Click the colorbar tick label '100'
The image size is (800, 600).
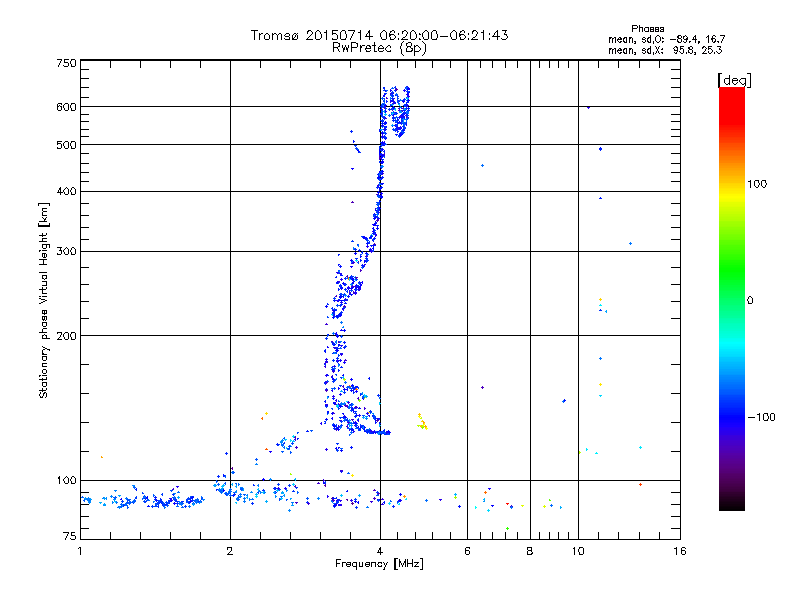click(757, 184)
